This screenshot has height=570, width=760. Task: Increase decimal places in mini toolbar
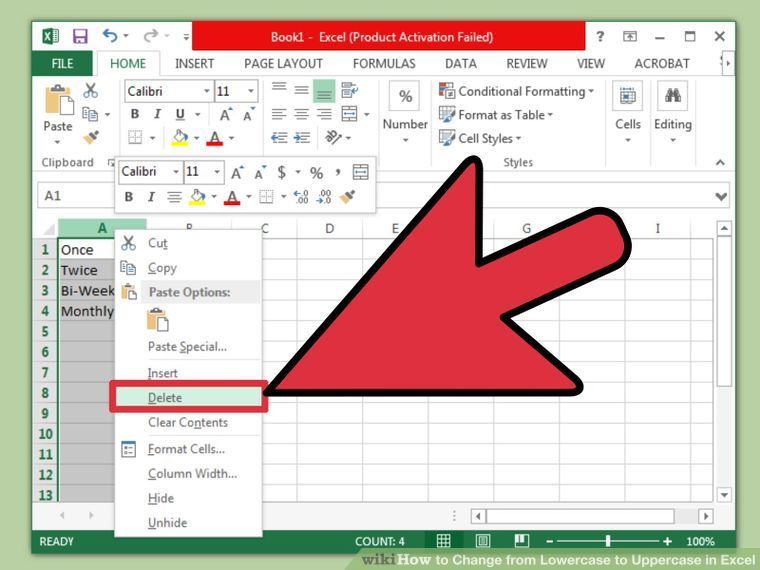301,197
